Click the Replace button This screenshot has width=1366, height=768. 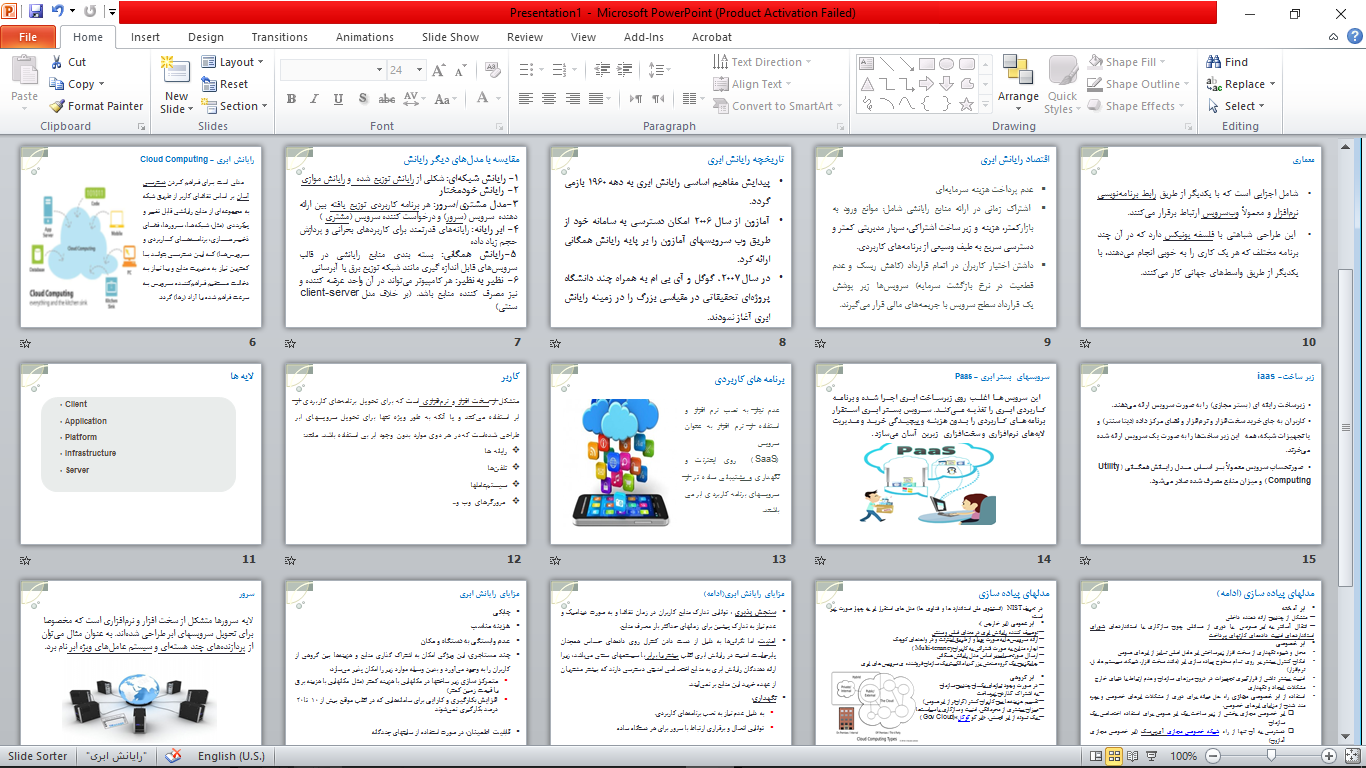(x=1237, y=84)
